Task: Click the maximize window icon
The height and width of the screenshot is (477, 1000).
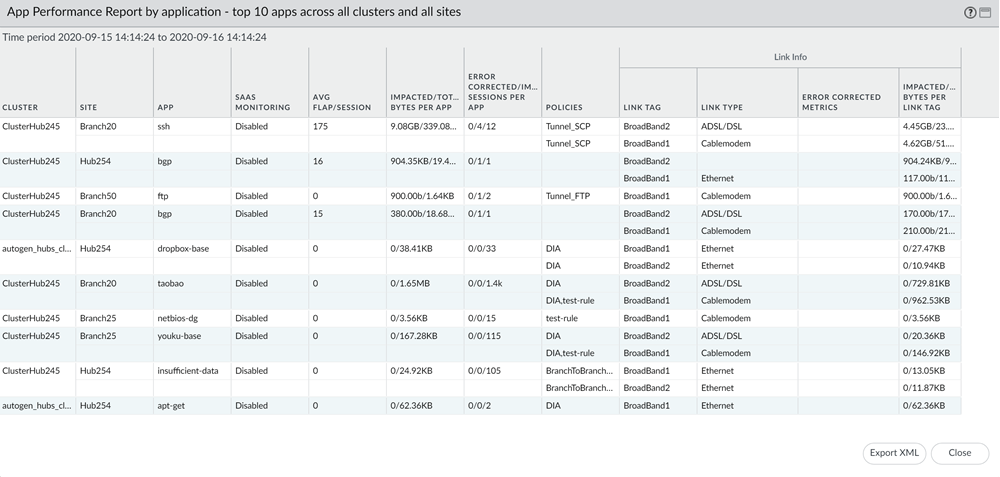Action: tap(986, 13)
